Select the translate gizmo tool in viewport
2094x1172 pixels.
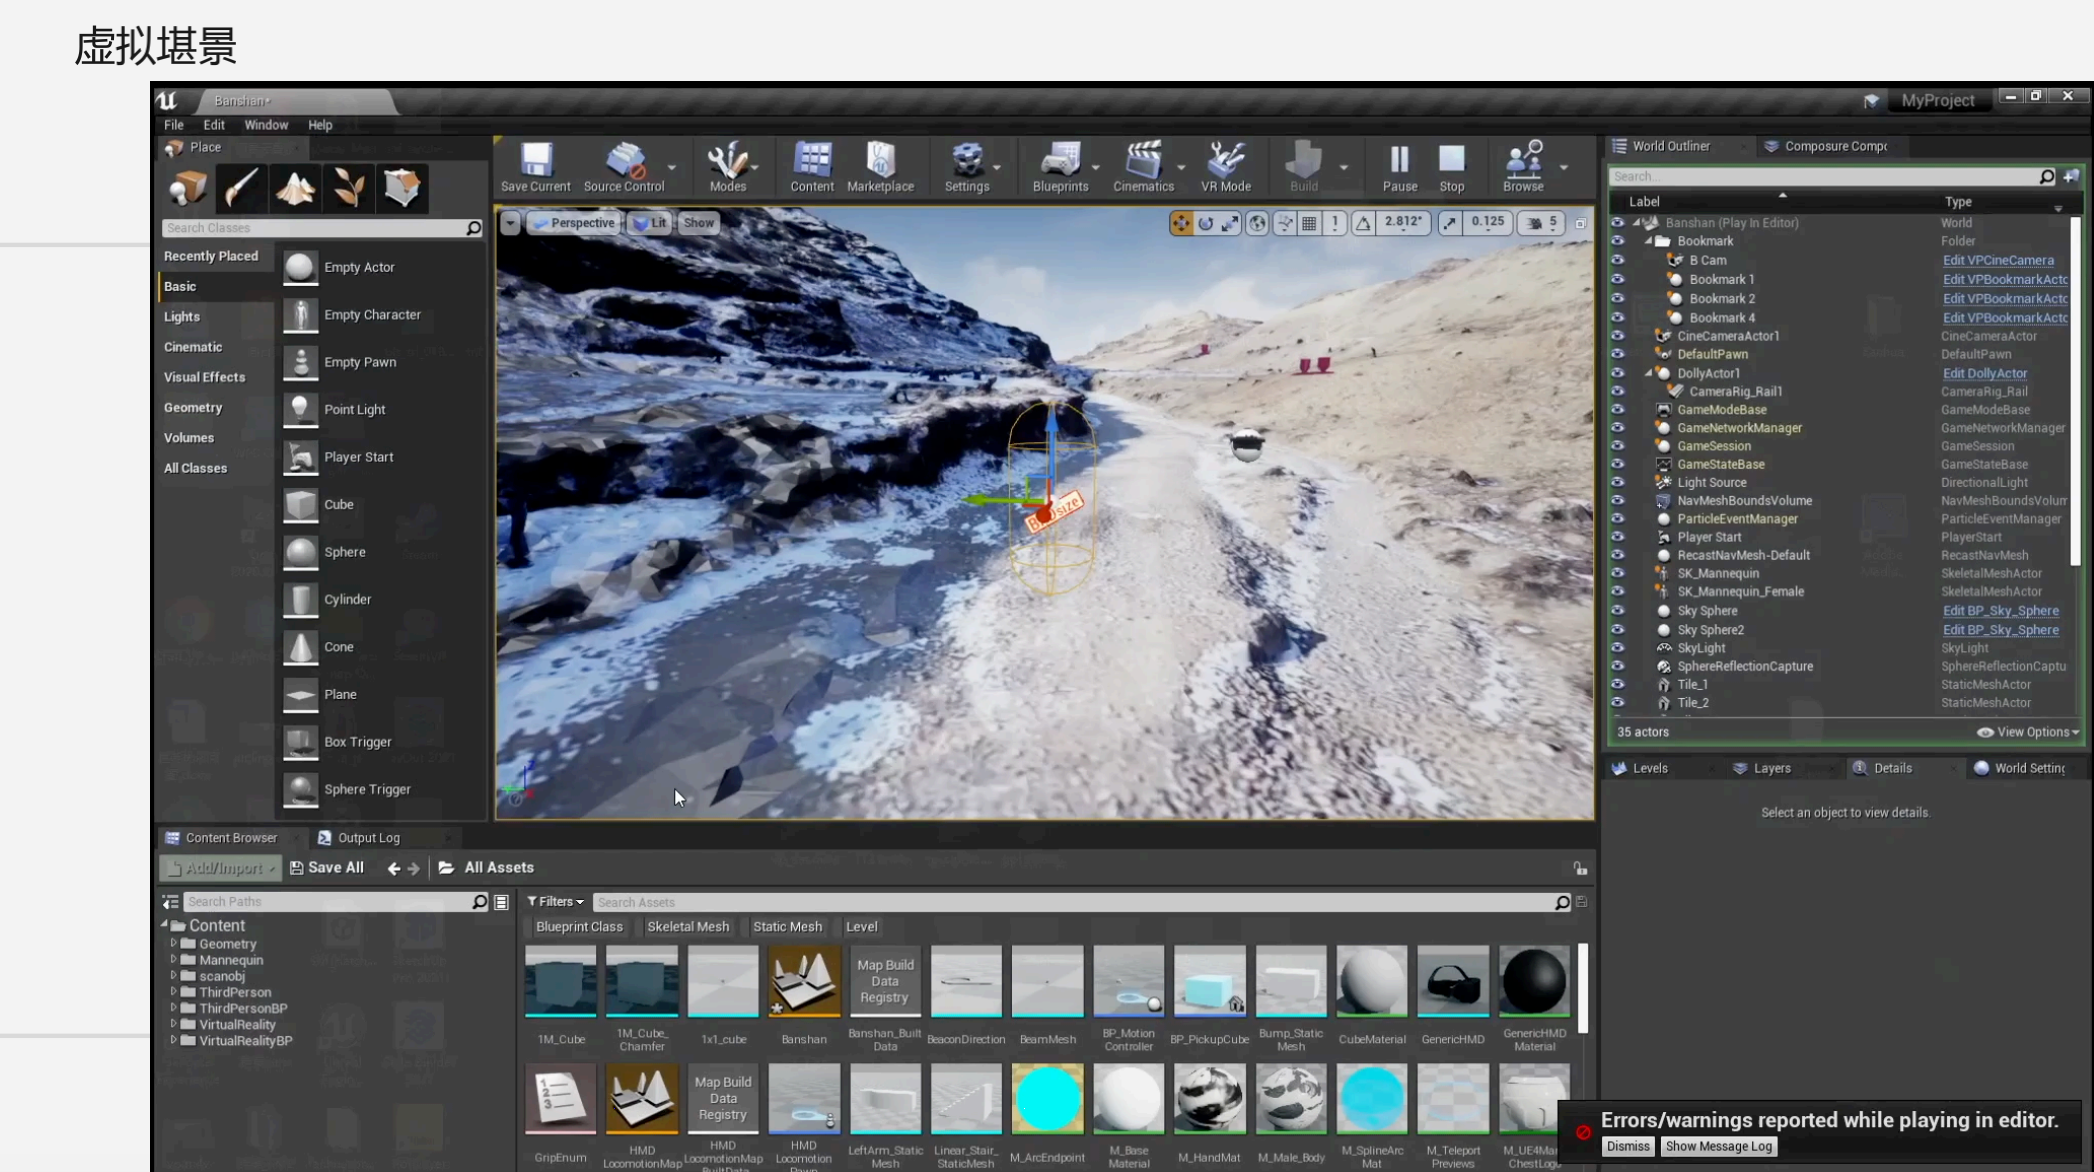(x=1181, y=223)
